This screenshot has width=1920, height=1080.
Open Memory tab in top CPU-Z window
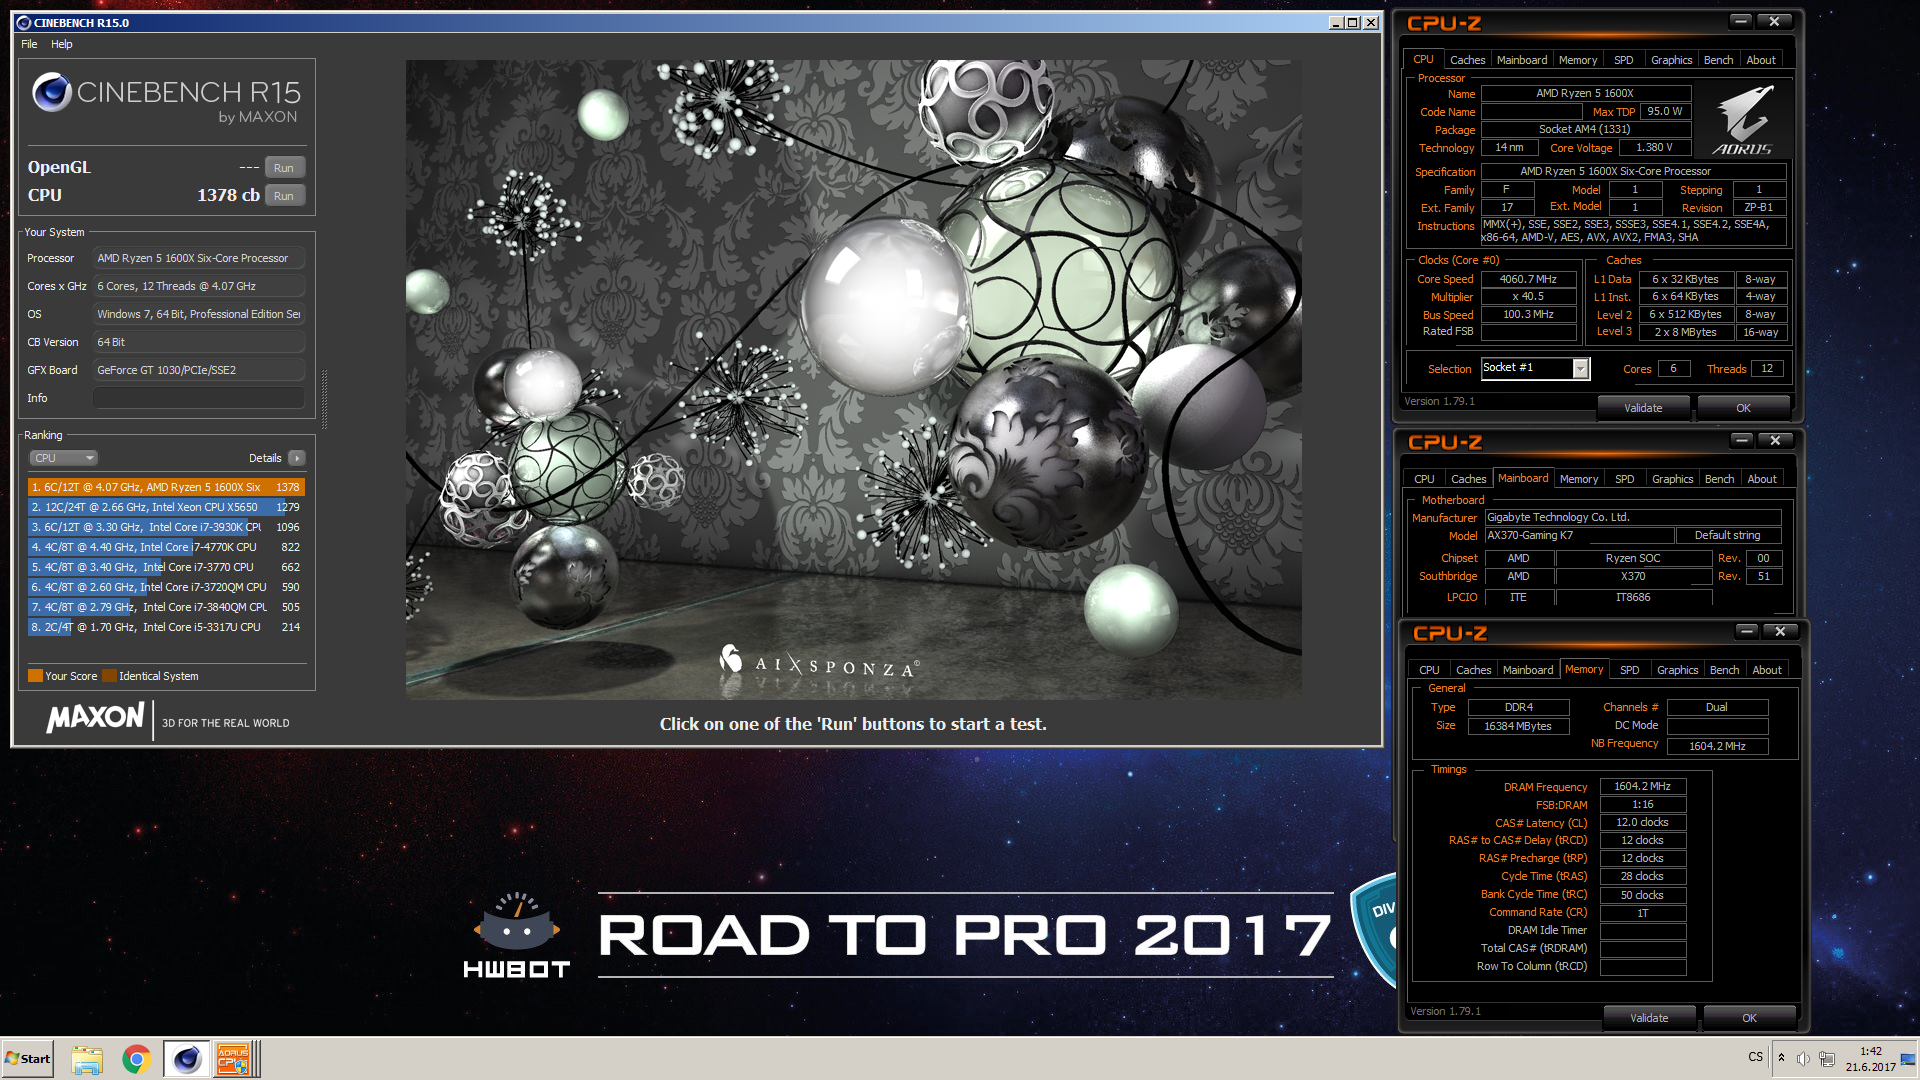pos(1578,60)
